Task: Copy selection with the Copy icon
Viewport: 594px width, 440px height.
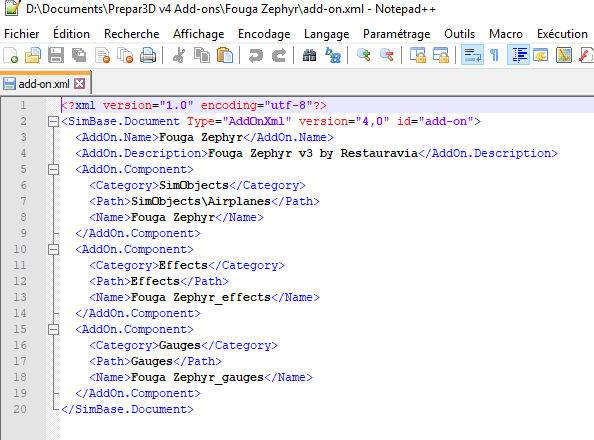Action: pyautogui.click(x=202, y=55)
